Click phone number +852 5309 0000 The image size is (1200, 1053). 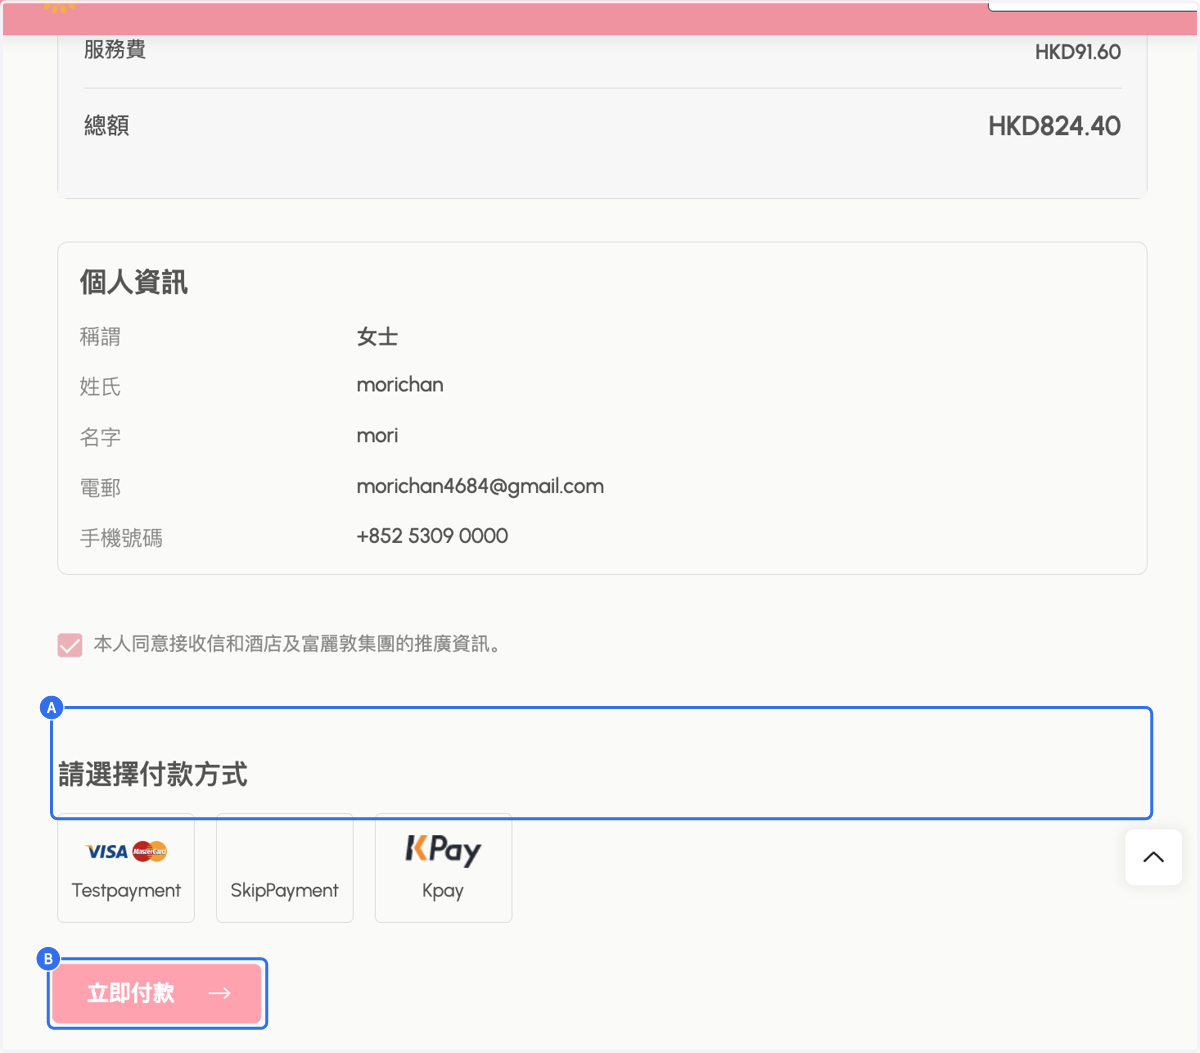(432, 536)
